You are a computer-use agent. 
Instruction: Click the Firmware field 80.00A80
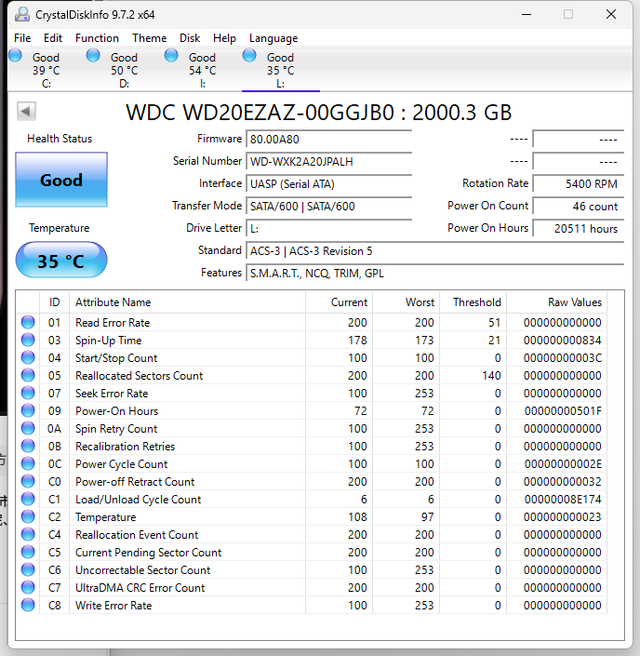click(x=329, y=139)
